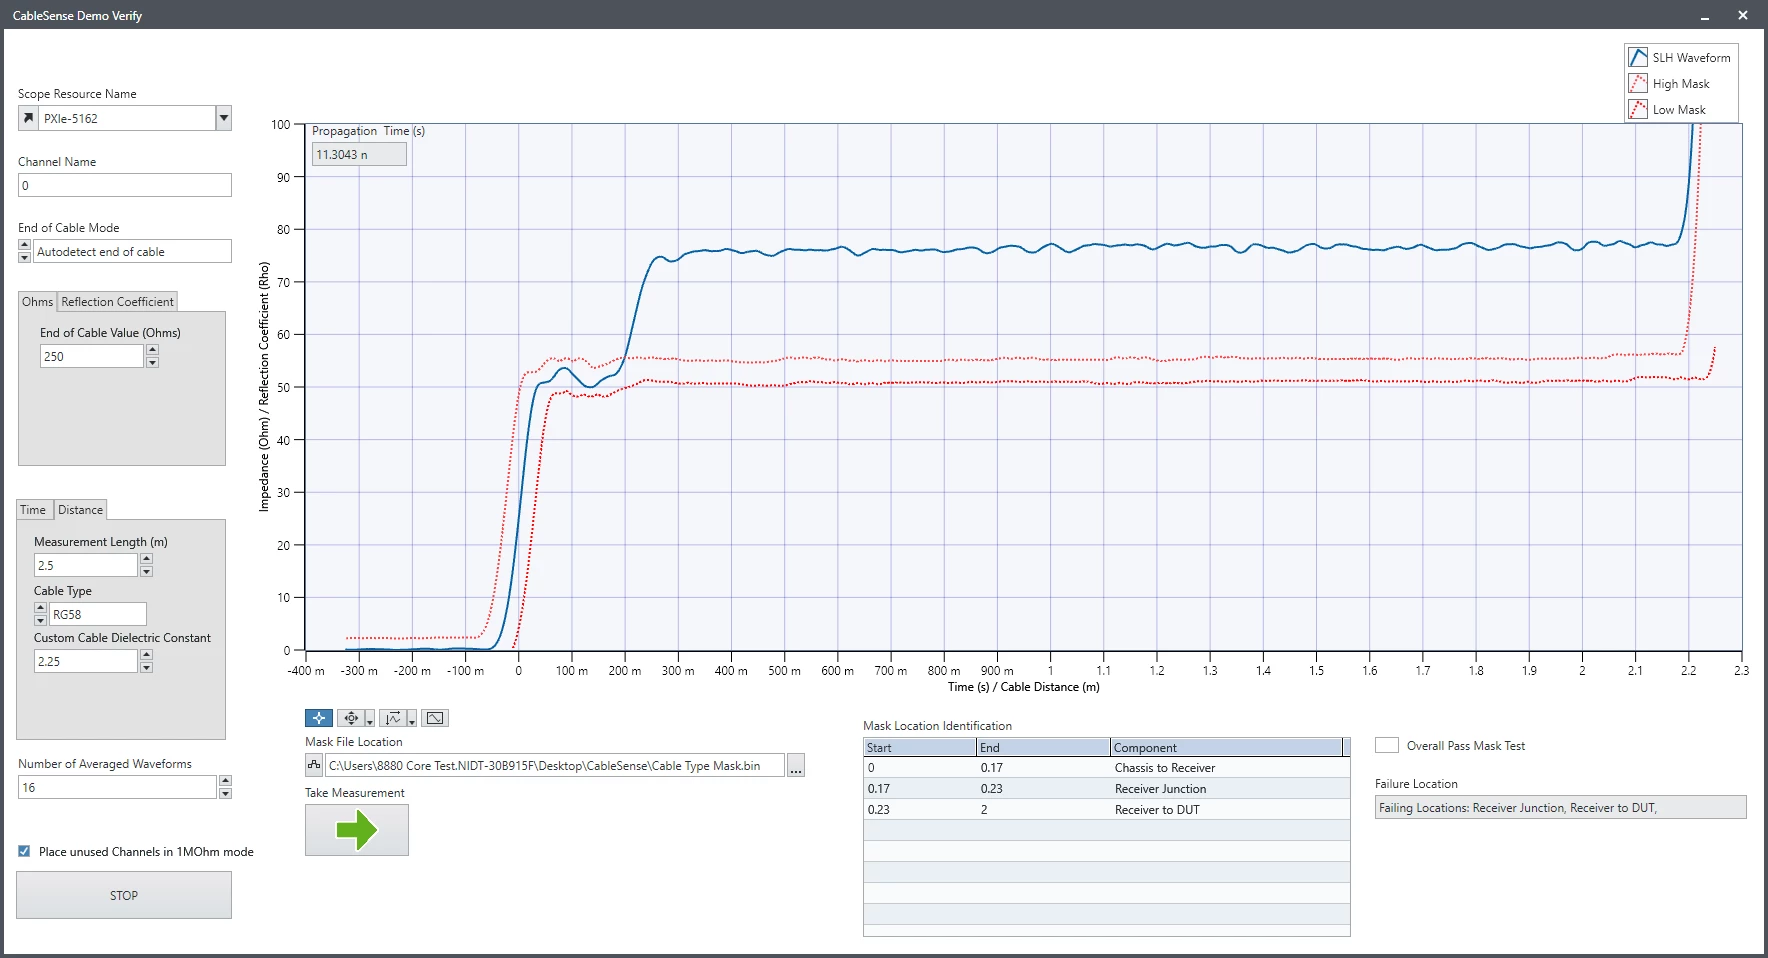Toggle the Overall Pass Mask Test indicator
Viewport: 1768px width, 958px height.
click(x=1387, y=745)
